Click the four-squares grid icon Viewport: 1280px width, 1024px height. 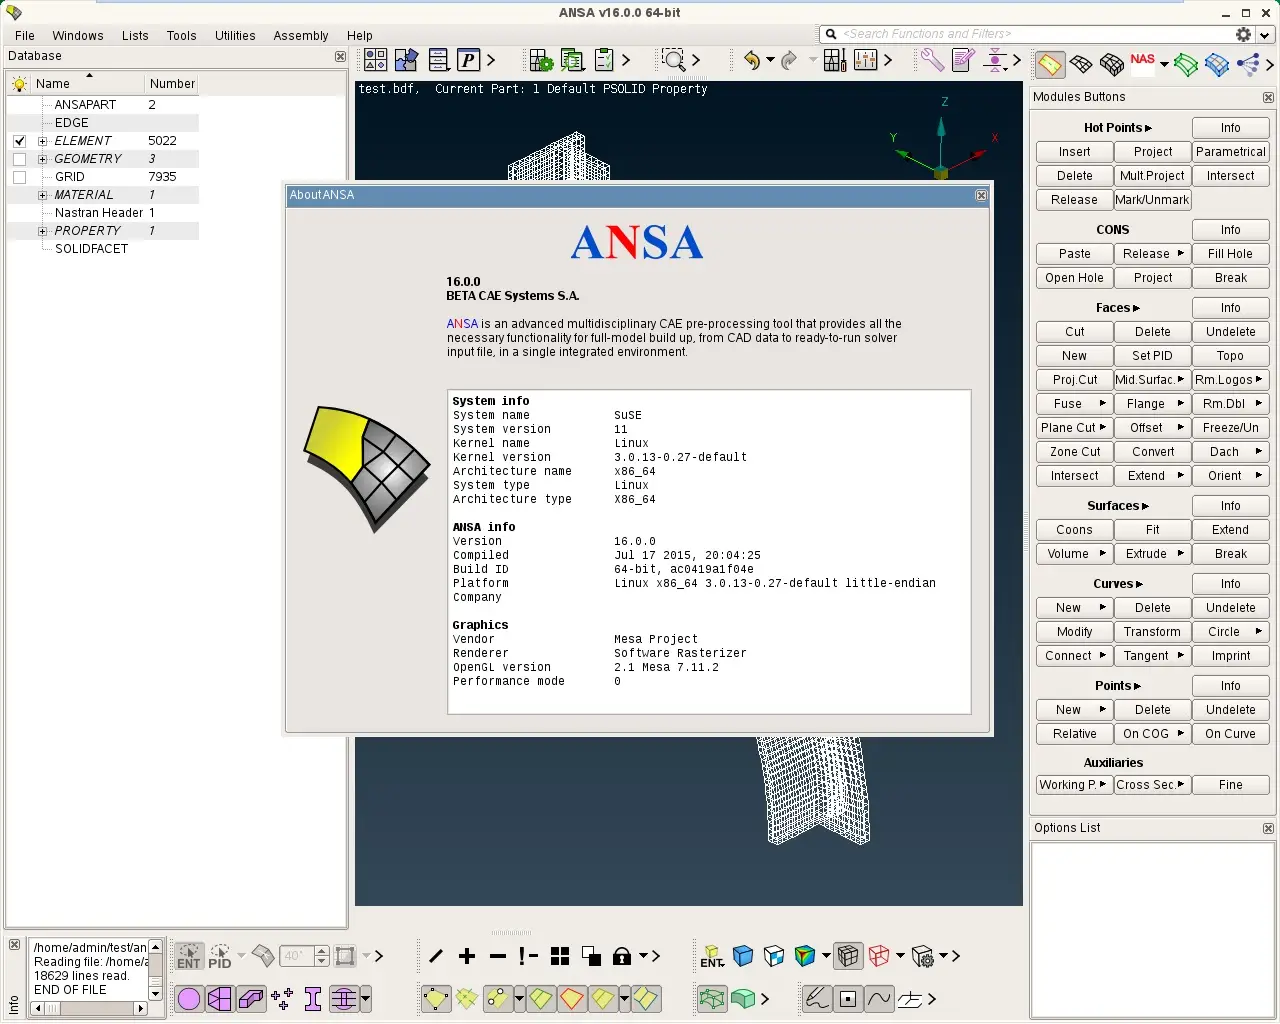pyautogui.click(x=560, y=956)
